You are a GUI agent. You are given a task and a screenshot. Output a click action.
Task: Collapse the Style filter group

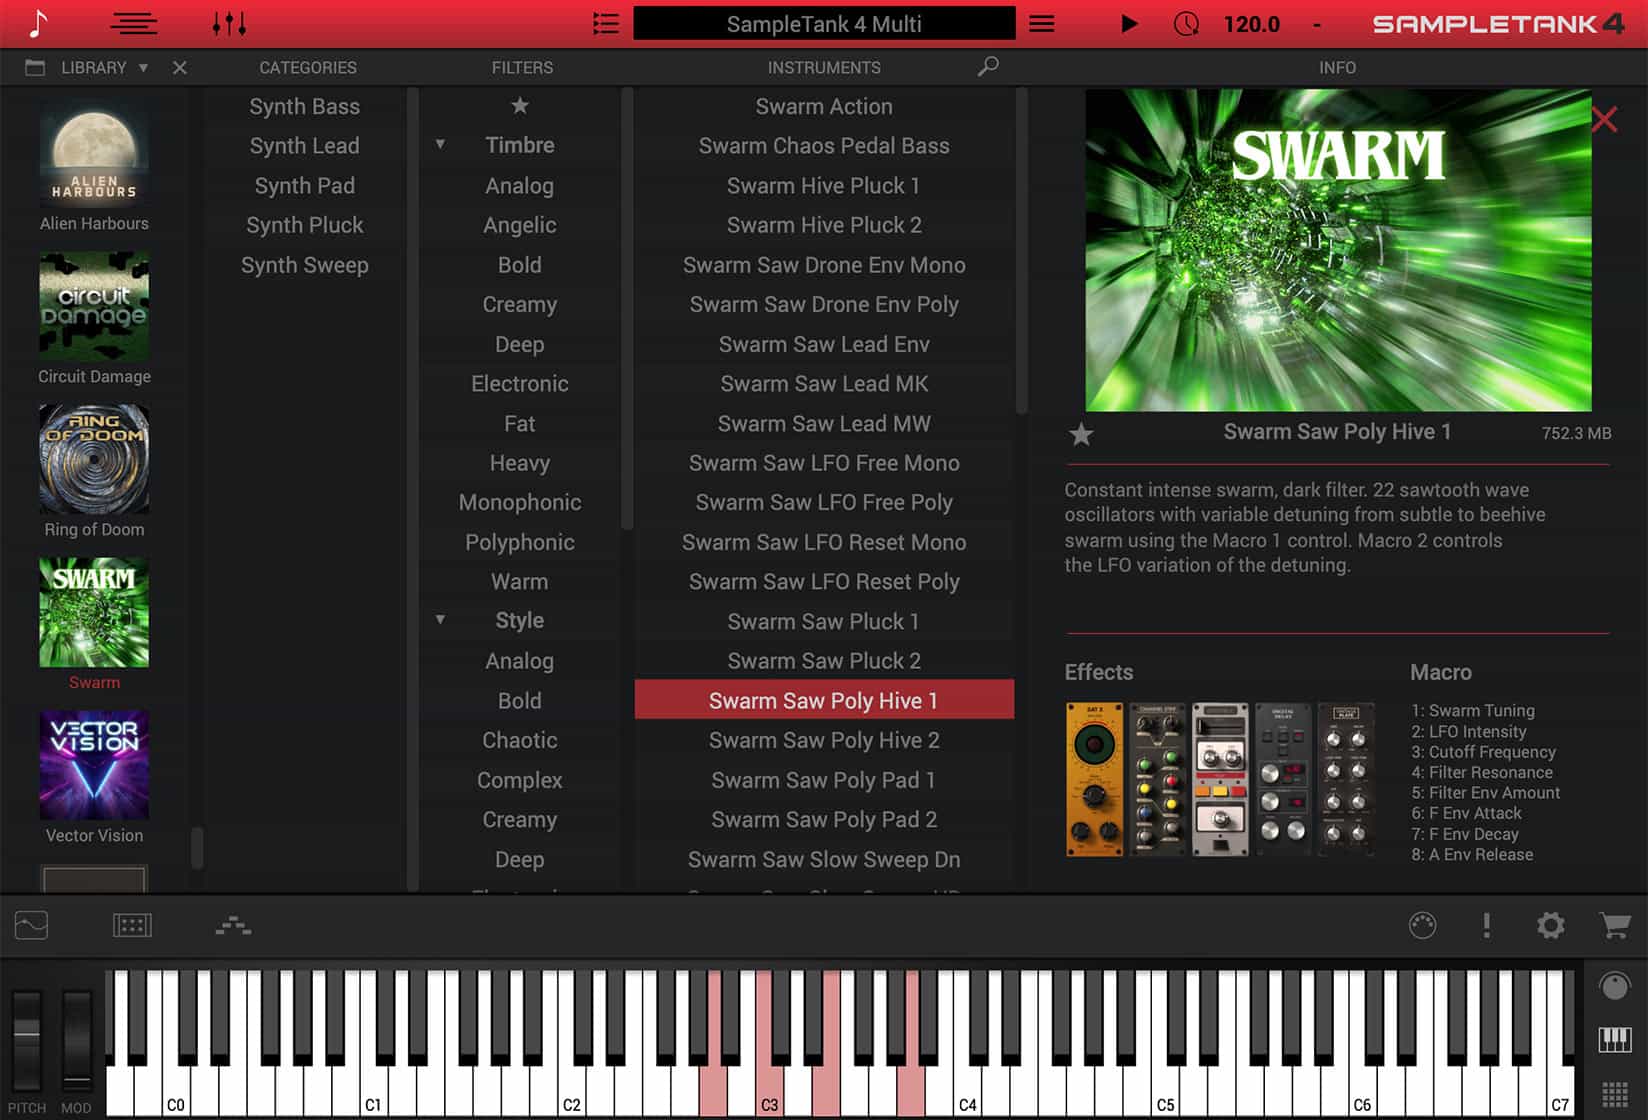(x=440, y=620)
